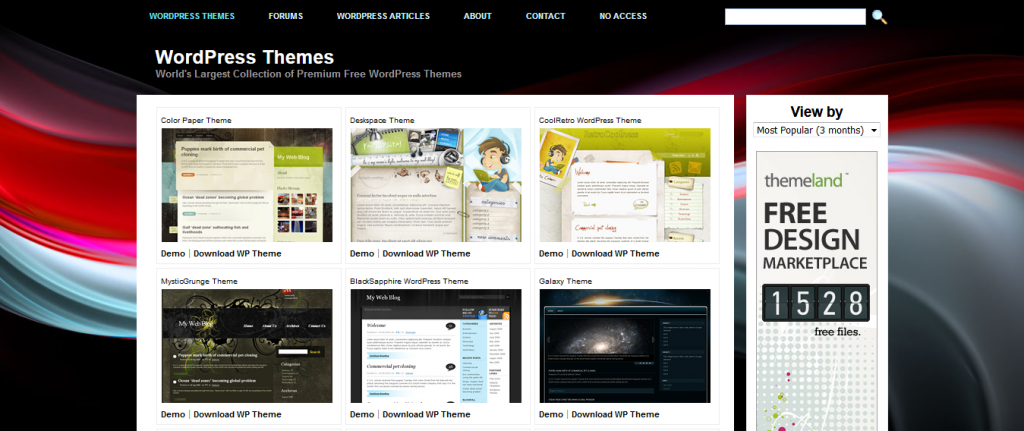Image resolution: width=1024 pixels, height=431 pixels.
Task: Click the CoolRetro theme thumbnail
Action: point(625,185)
